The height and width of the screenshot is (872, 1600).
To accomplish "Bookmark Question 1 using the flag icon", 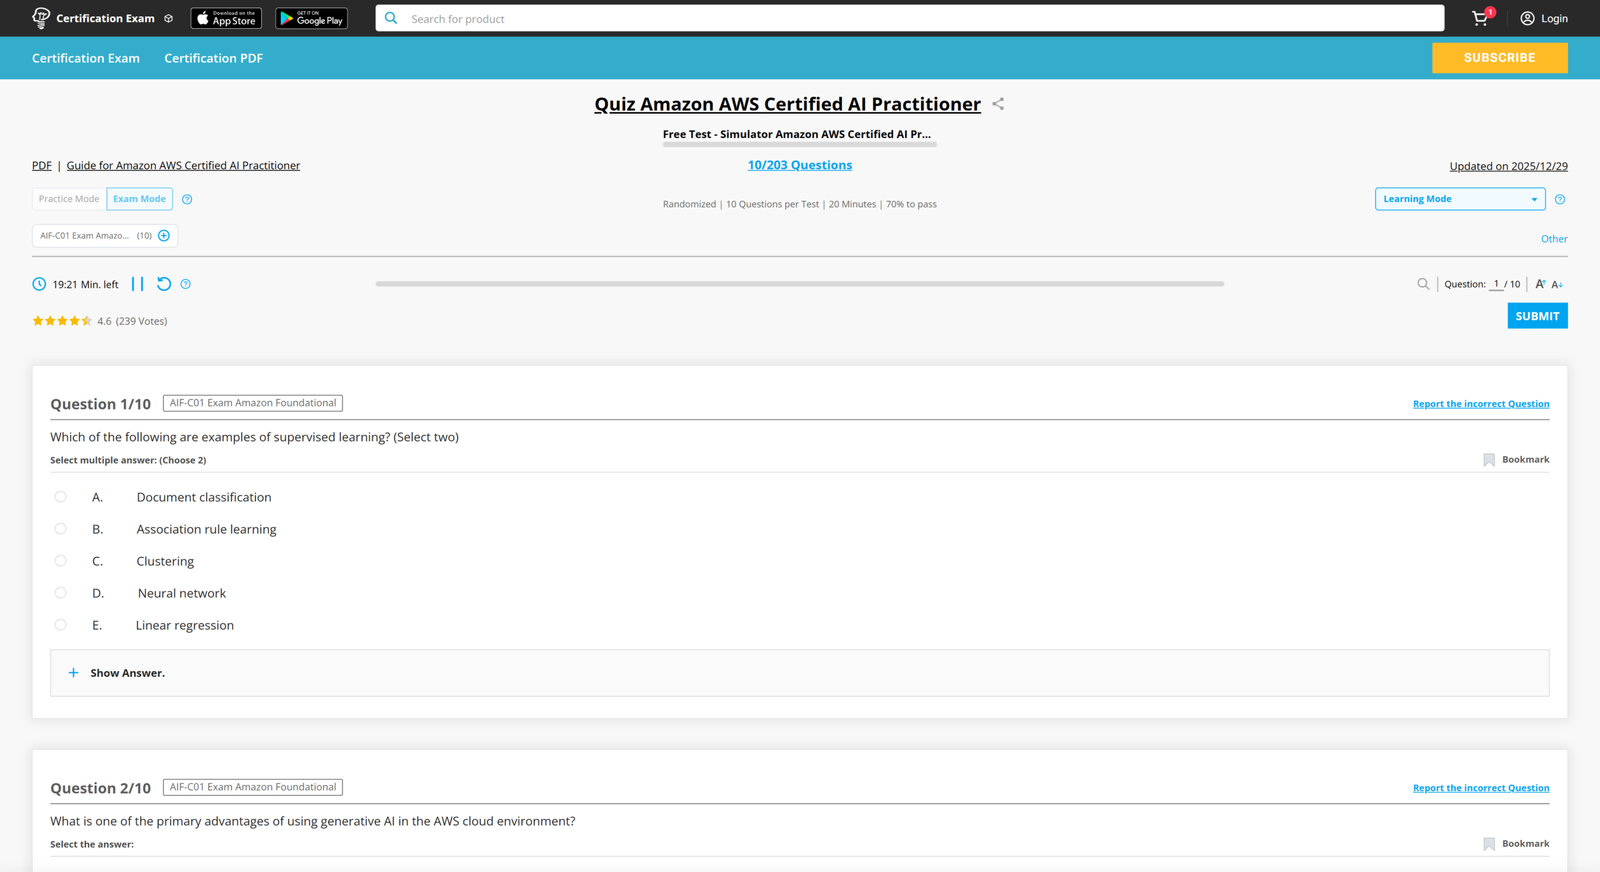I will point(1489,460).
